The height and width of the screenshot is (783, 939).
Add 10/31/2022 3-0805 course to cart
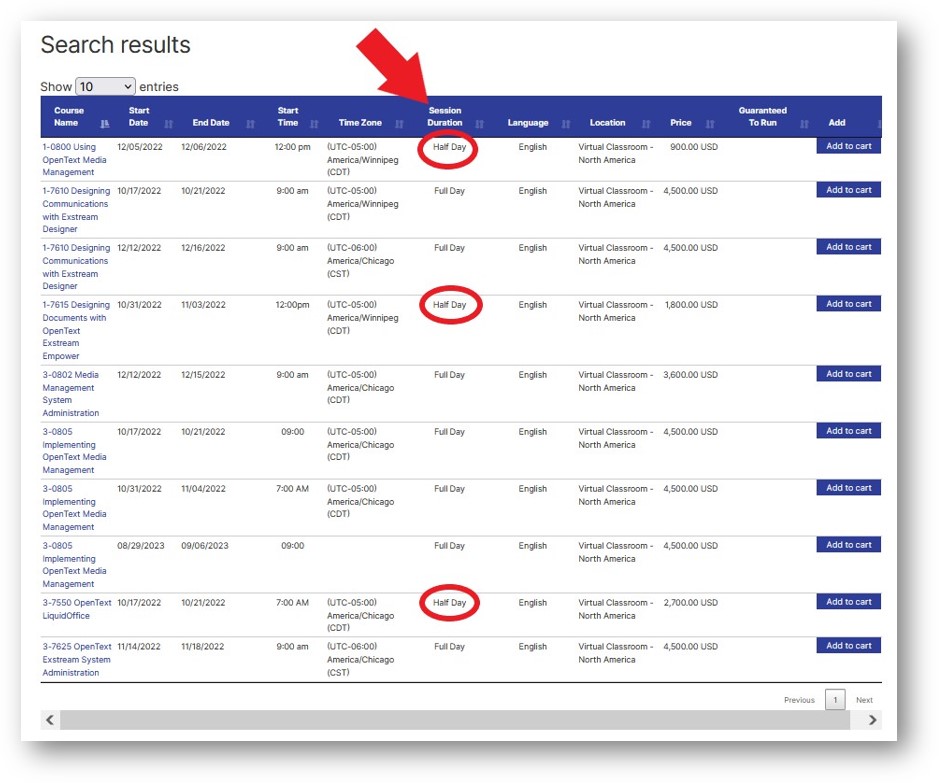(x=849, y=487)
